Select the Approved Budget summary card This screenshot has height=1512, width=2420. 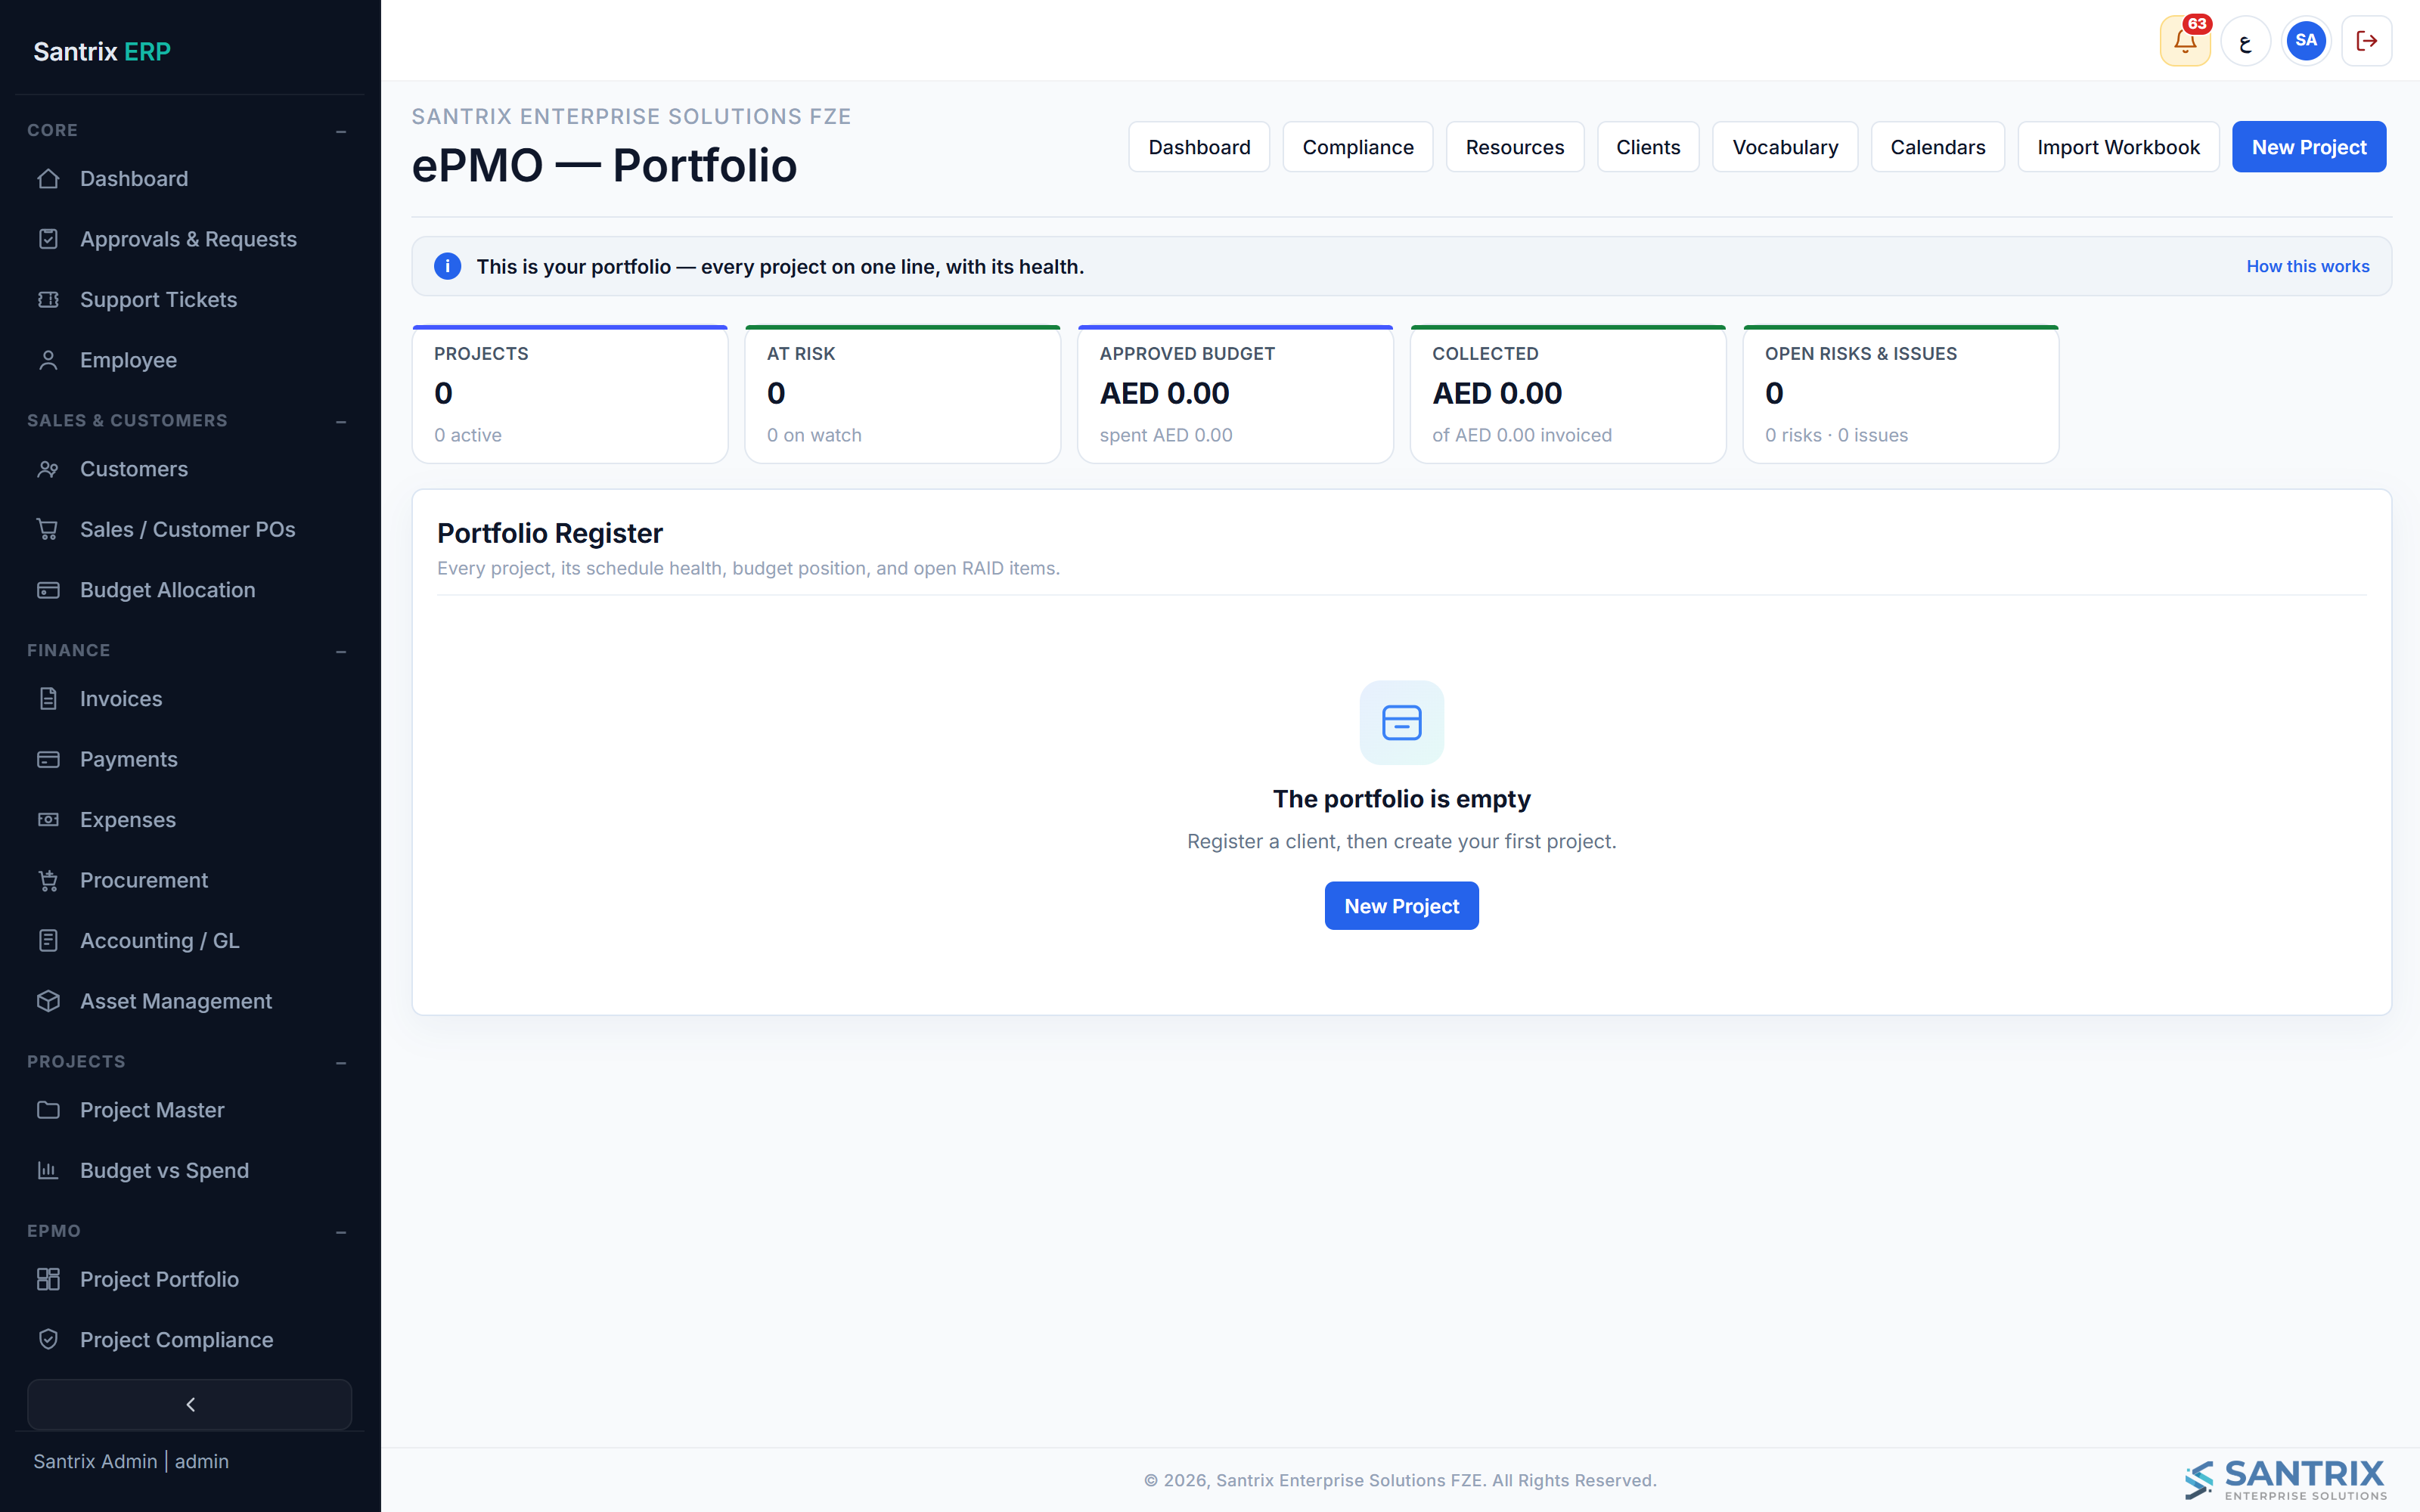[x=1235, y=394]
